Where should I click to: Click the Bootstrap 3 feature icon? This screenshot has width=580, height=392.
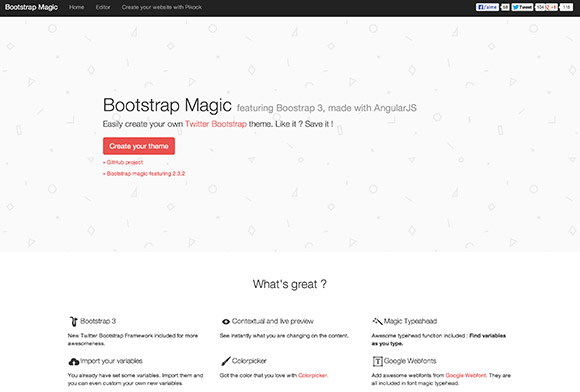(73, 321)
